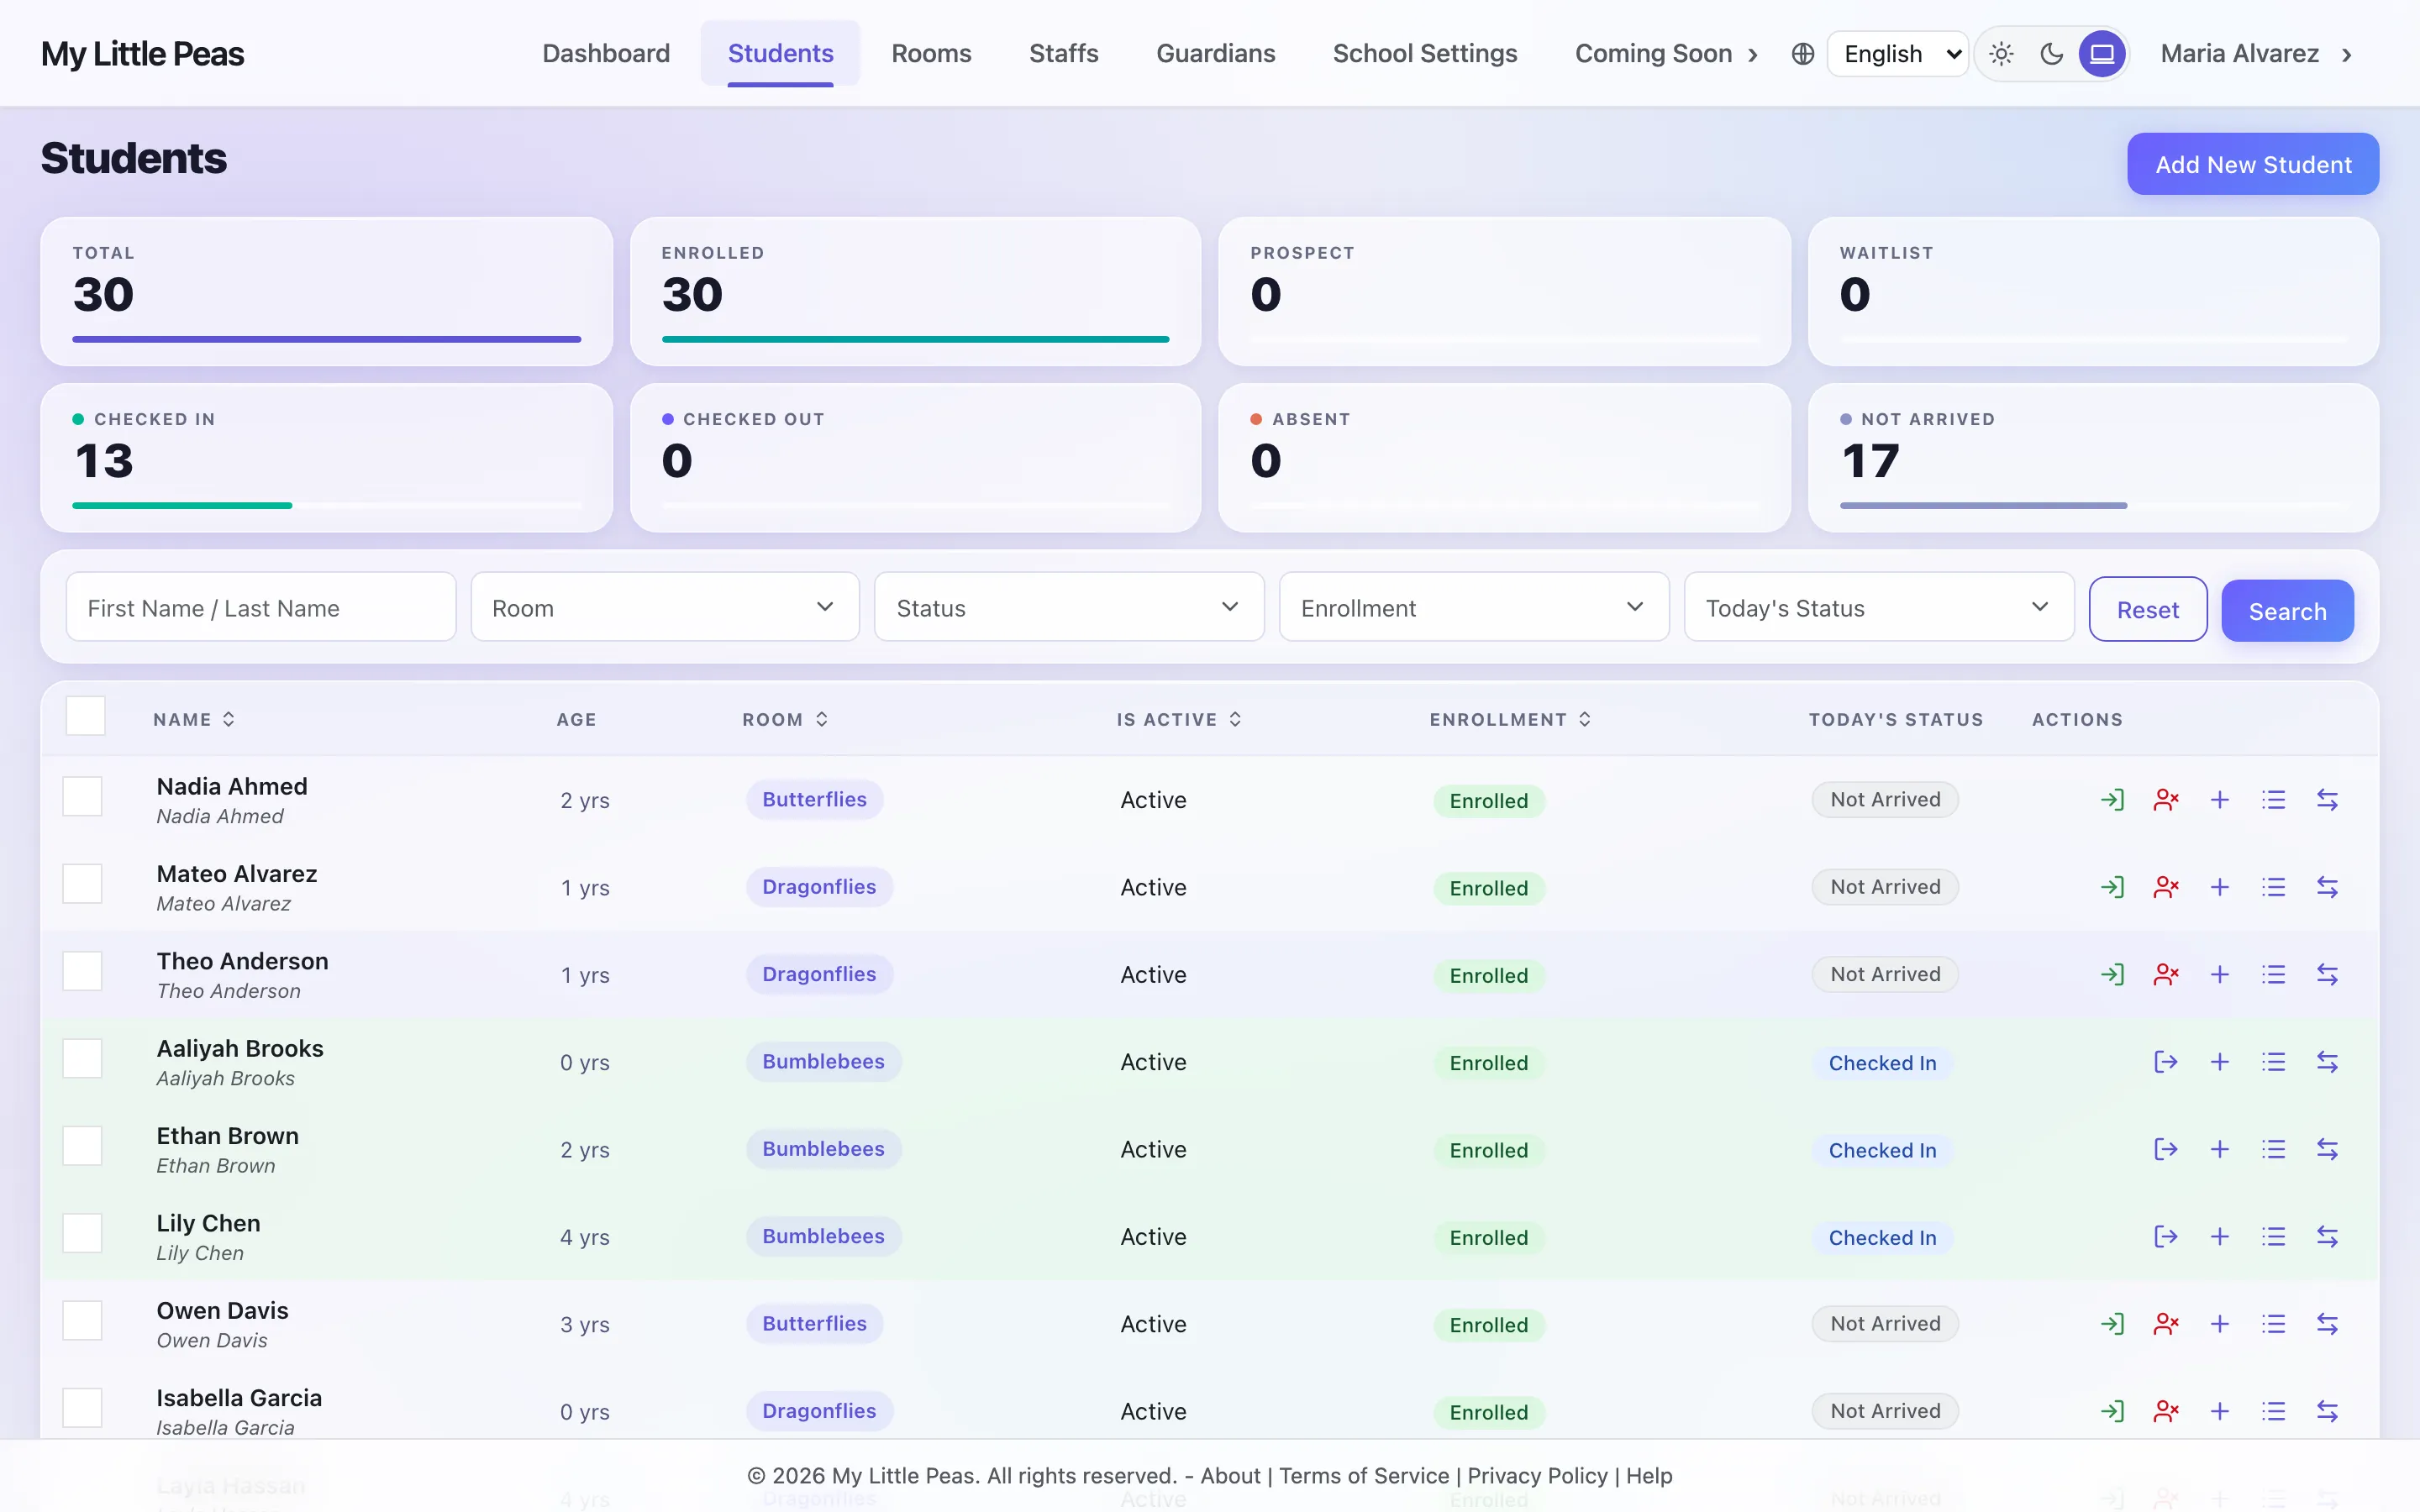Viewport: 2420px width, 1512px height.
Task: Open the list icon for Ethan Brown
Action: [x=2274, y=1149]
